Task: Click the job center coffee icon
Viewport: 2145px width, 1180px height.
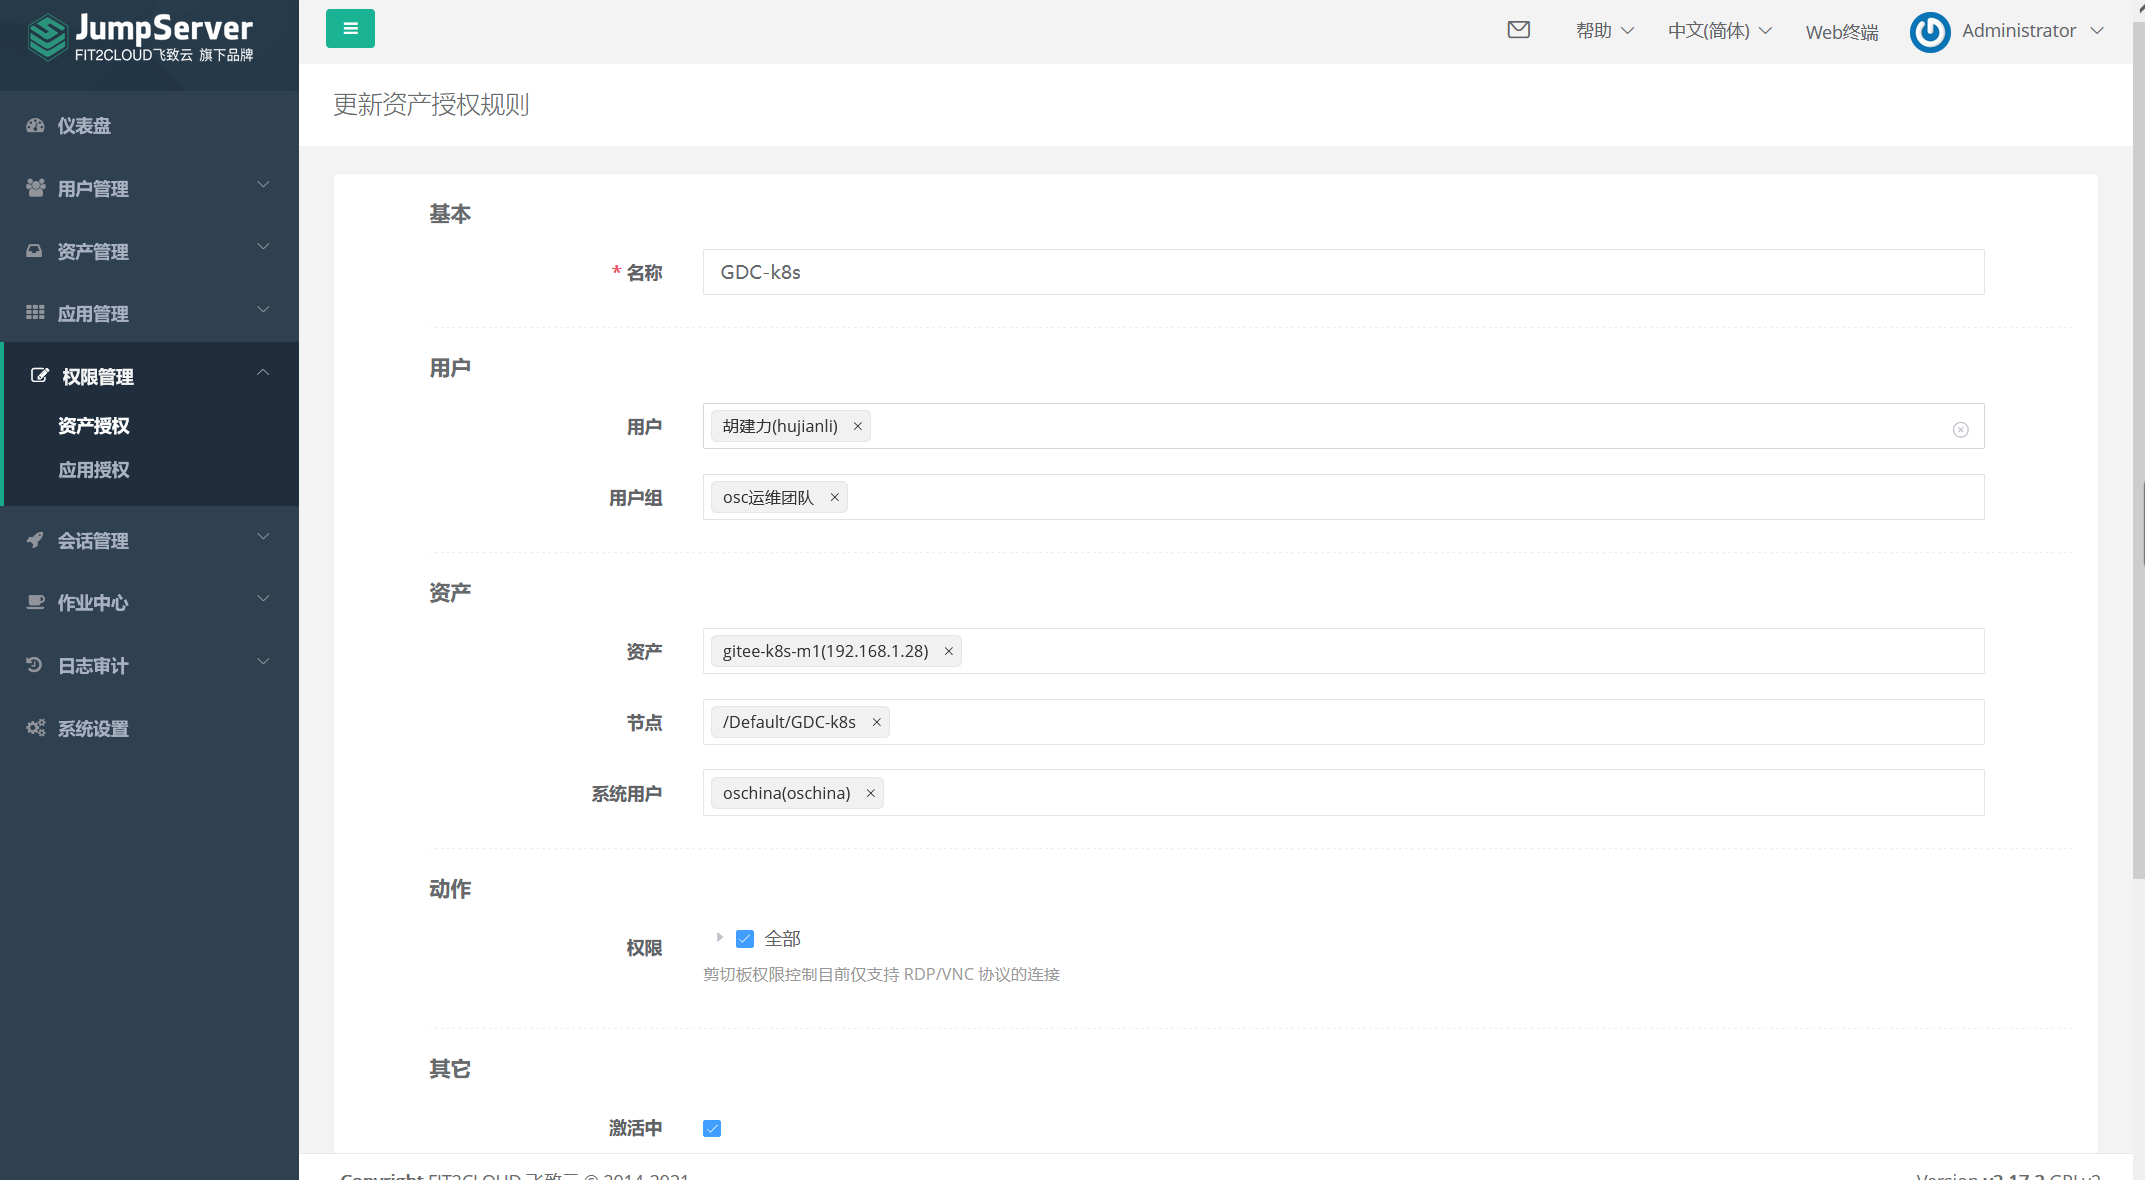Action: [x=36, y=602]
